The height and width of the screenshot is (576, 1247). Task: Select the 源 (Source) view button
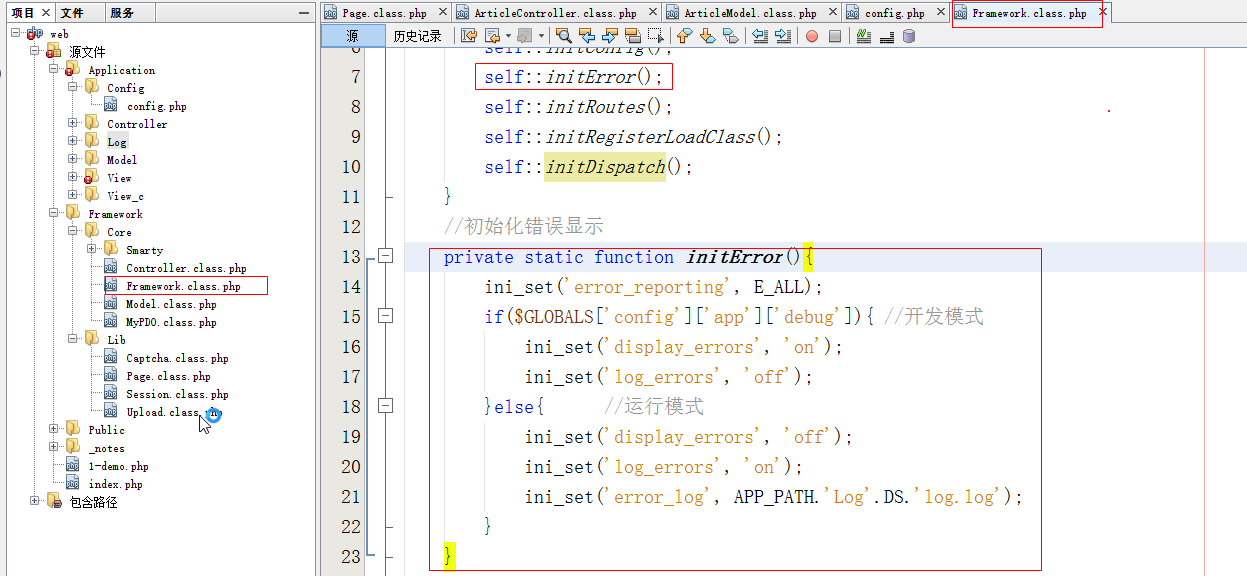352,36
